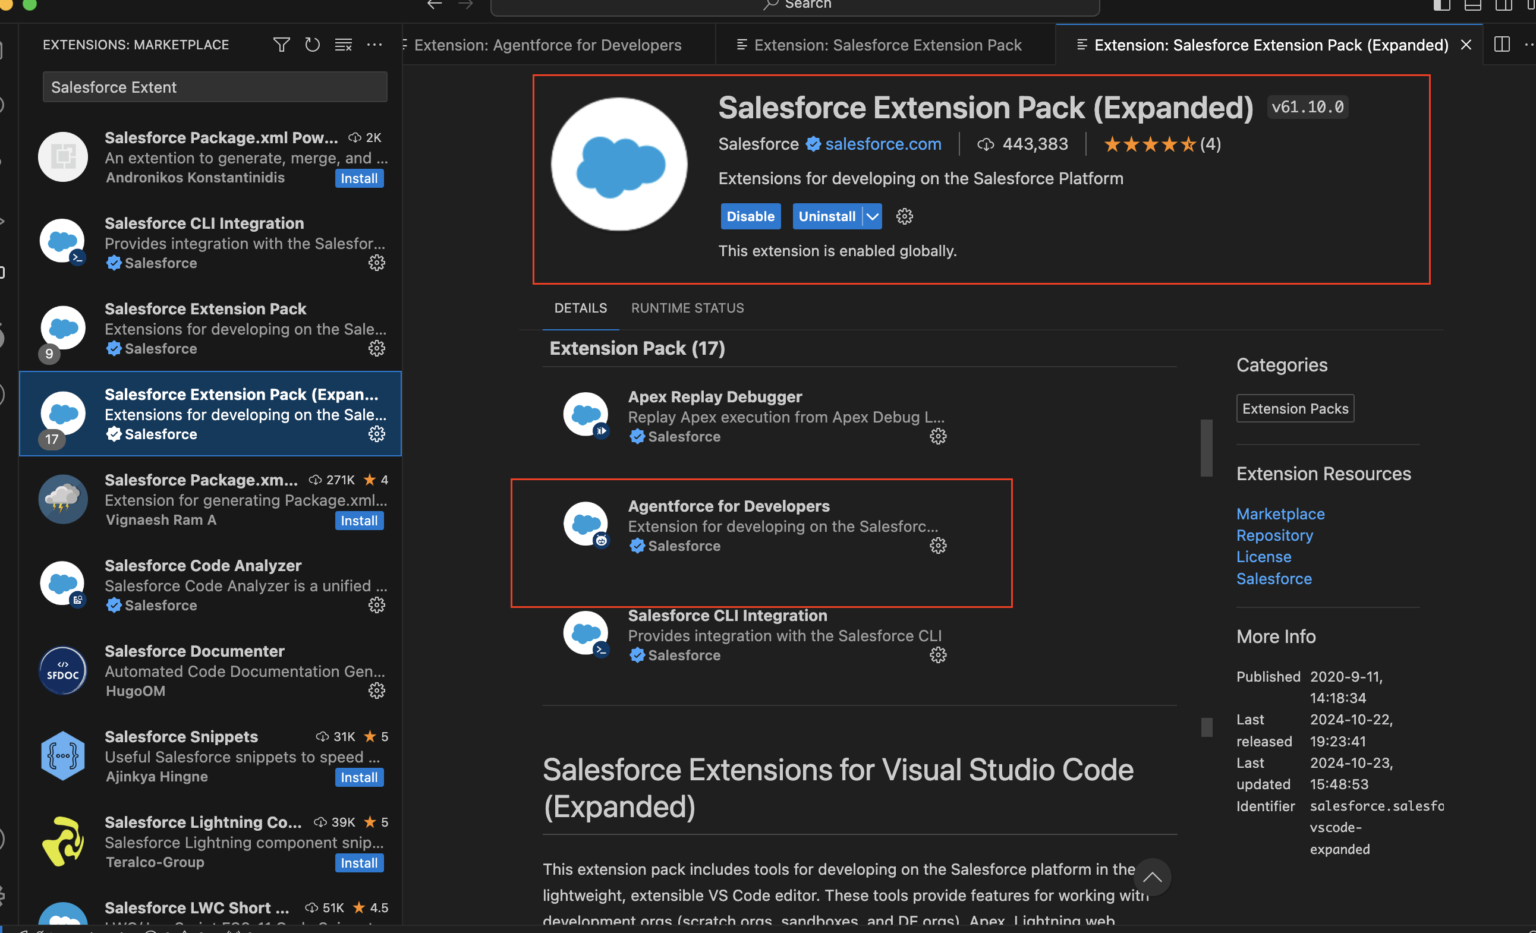Screen dimensions: 1536x933
Task: Open the Repository link
Action: pyautogui.click(x=1274, y=536)
